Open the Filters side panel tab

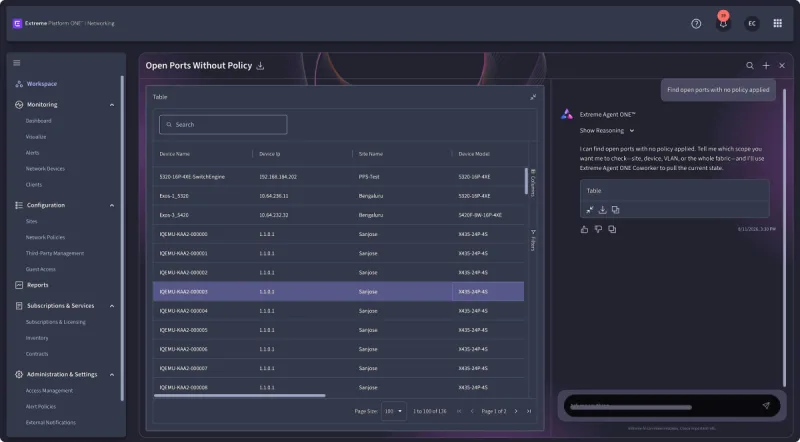[x=533, y=240]
